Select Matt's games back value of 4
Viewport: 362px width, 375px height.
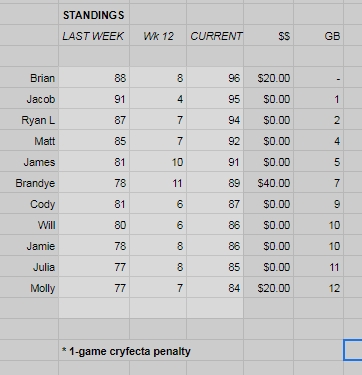click(x=318, y=141)
